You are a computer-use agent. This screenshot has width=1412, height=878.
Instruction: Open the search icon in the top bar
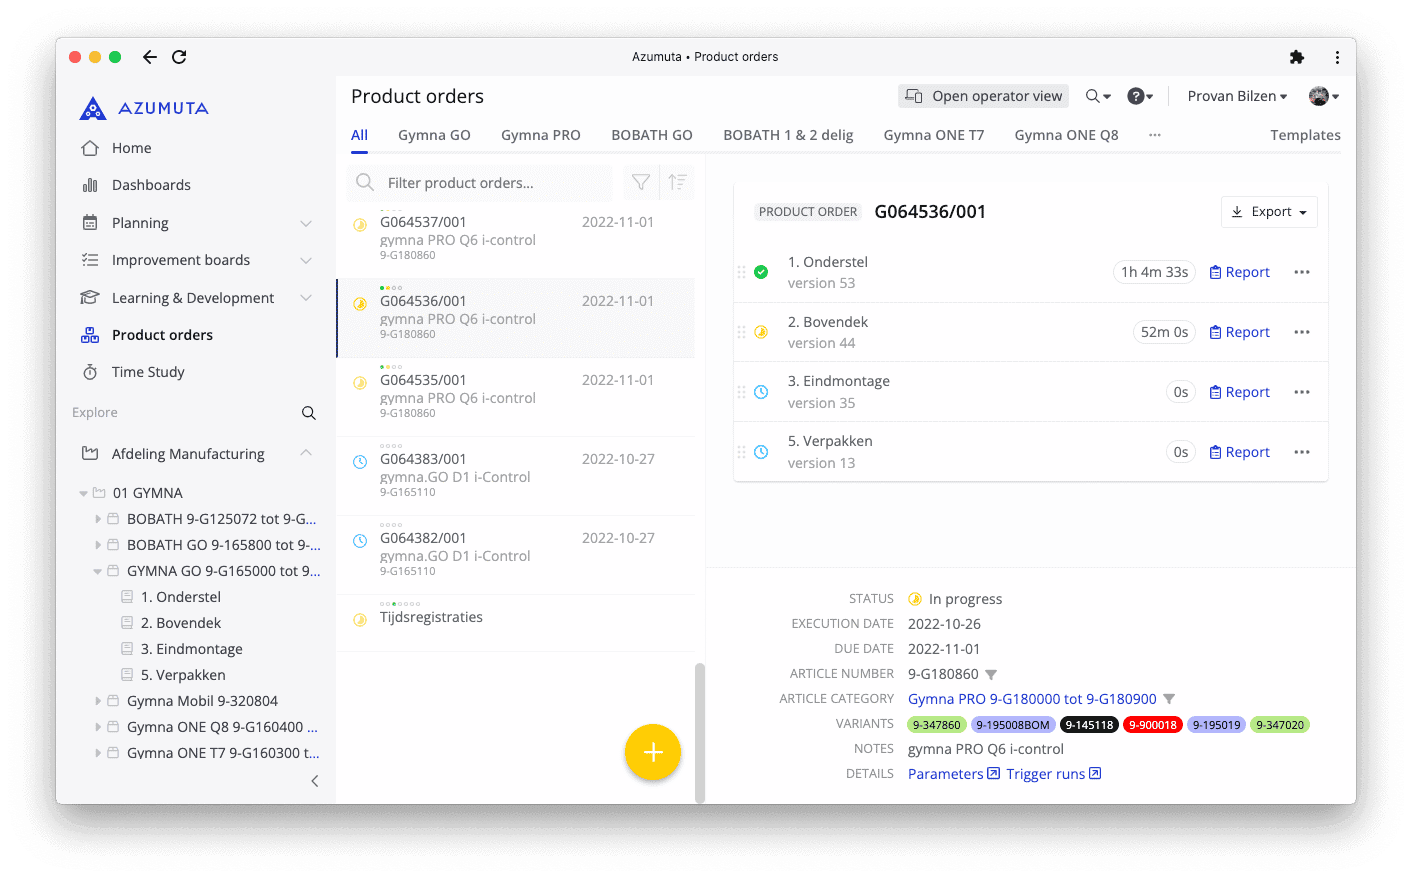click(1092, 95)
